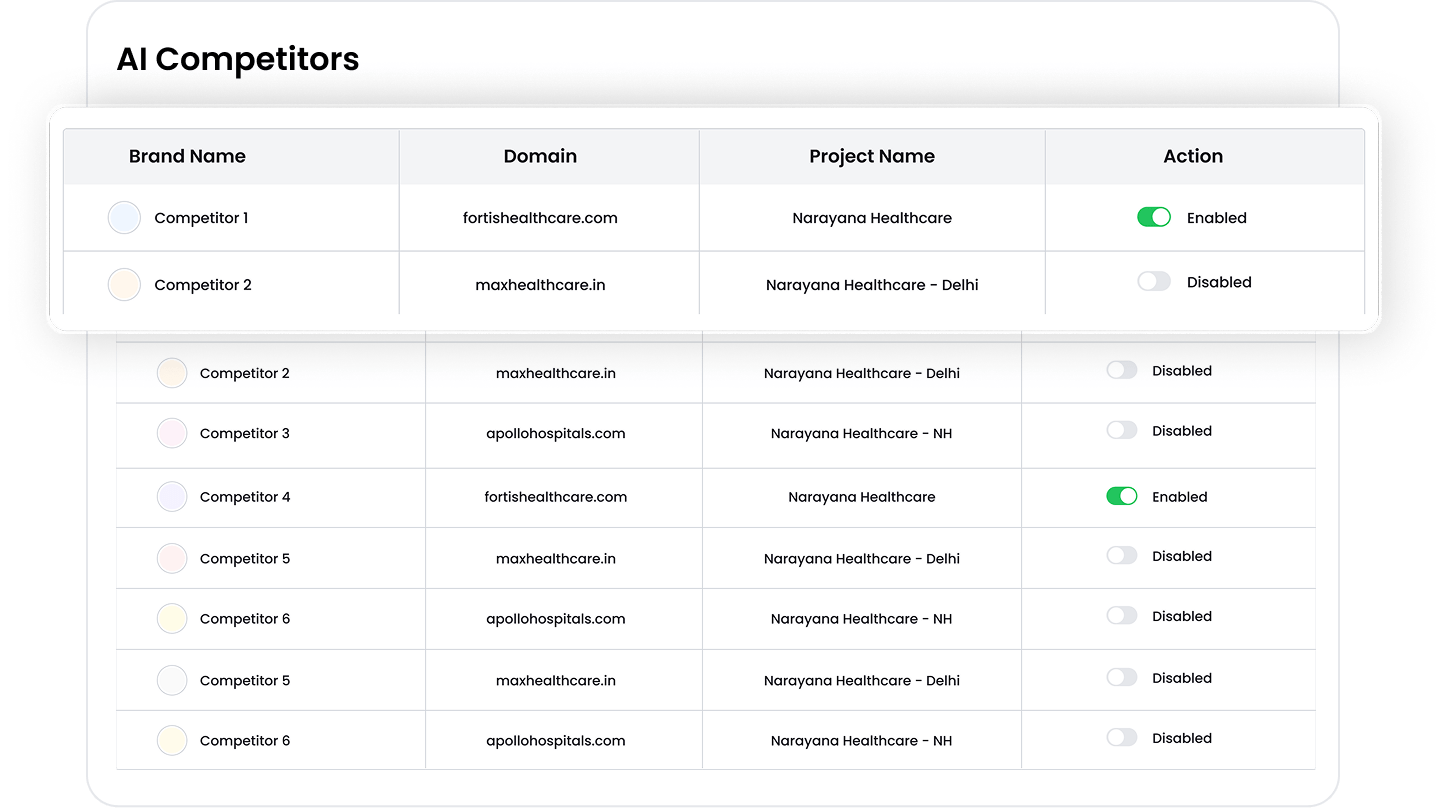Click the Action column header
This screenshot has width=1444, height=808.
tap(1192, 156)
